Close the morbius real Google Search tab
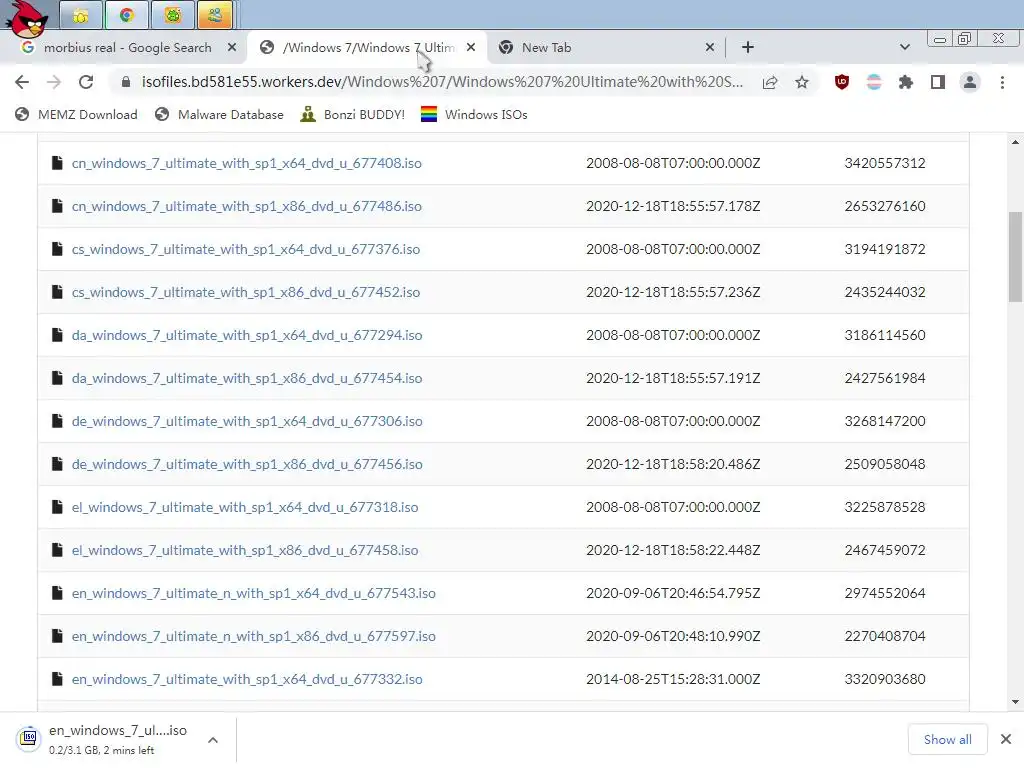The height and width of the screenshot is (768, 1024). click(x=232, y=48)
